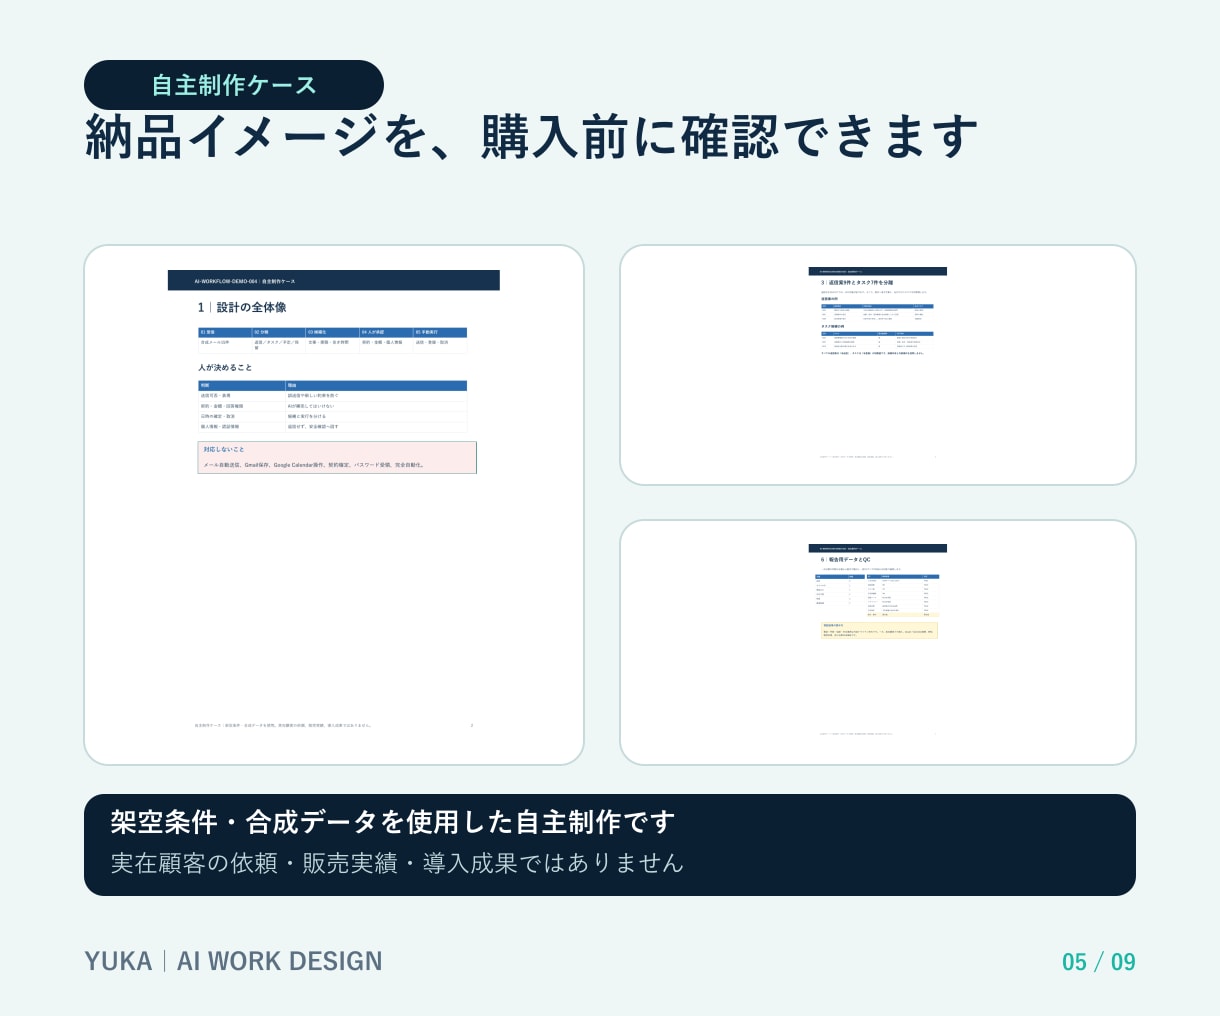1220x1016 pixels.
Task: Click the 人が決めること subheading
Action: tap(225, 368)
